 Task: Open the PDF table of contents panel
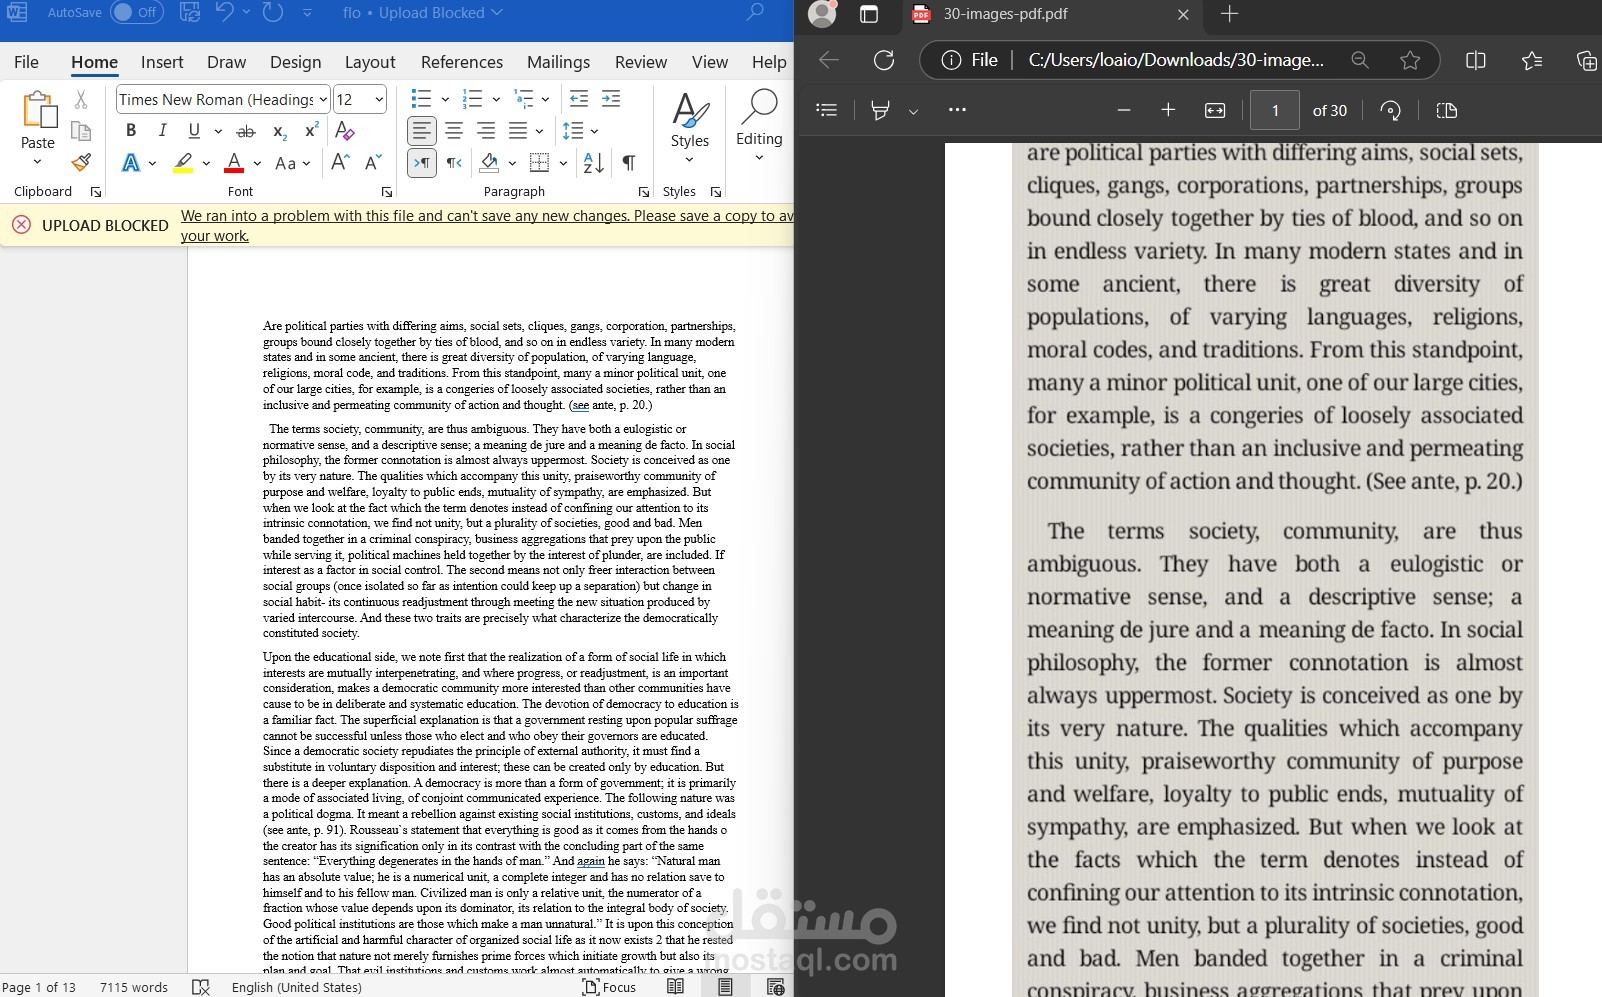point(827,110)
